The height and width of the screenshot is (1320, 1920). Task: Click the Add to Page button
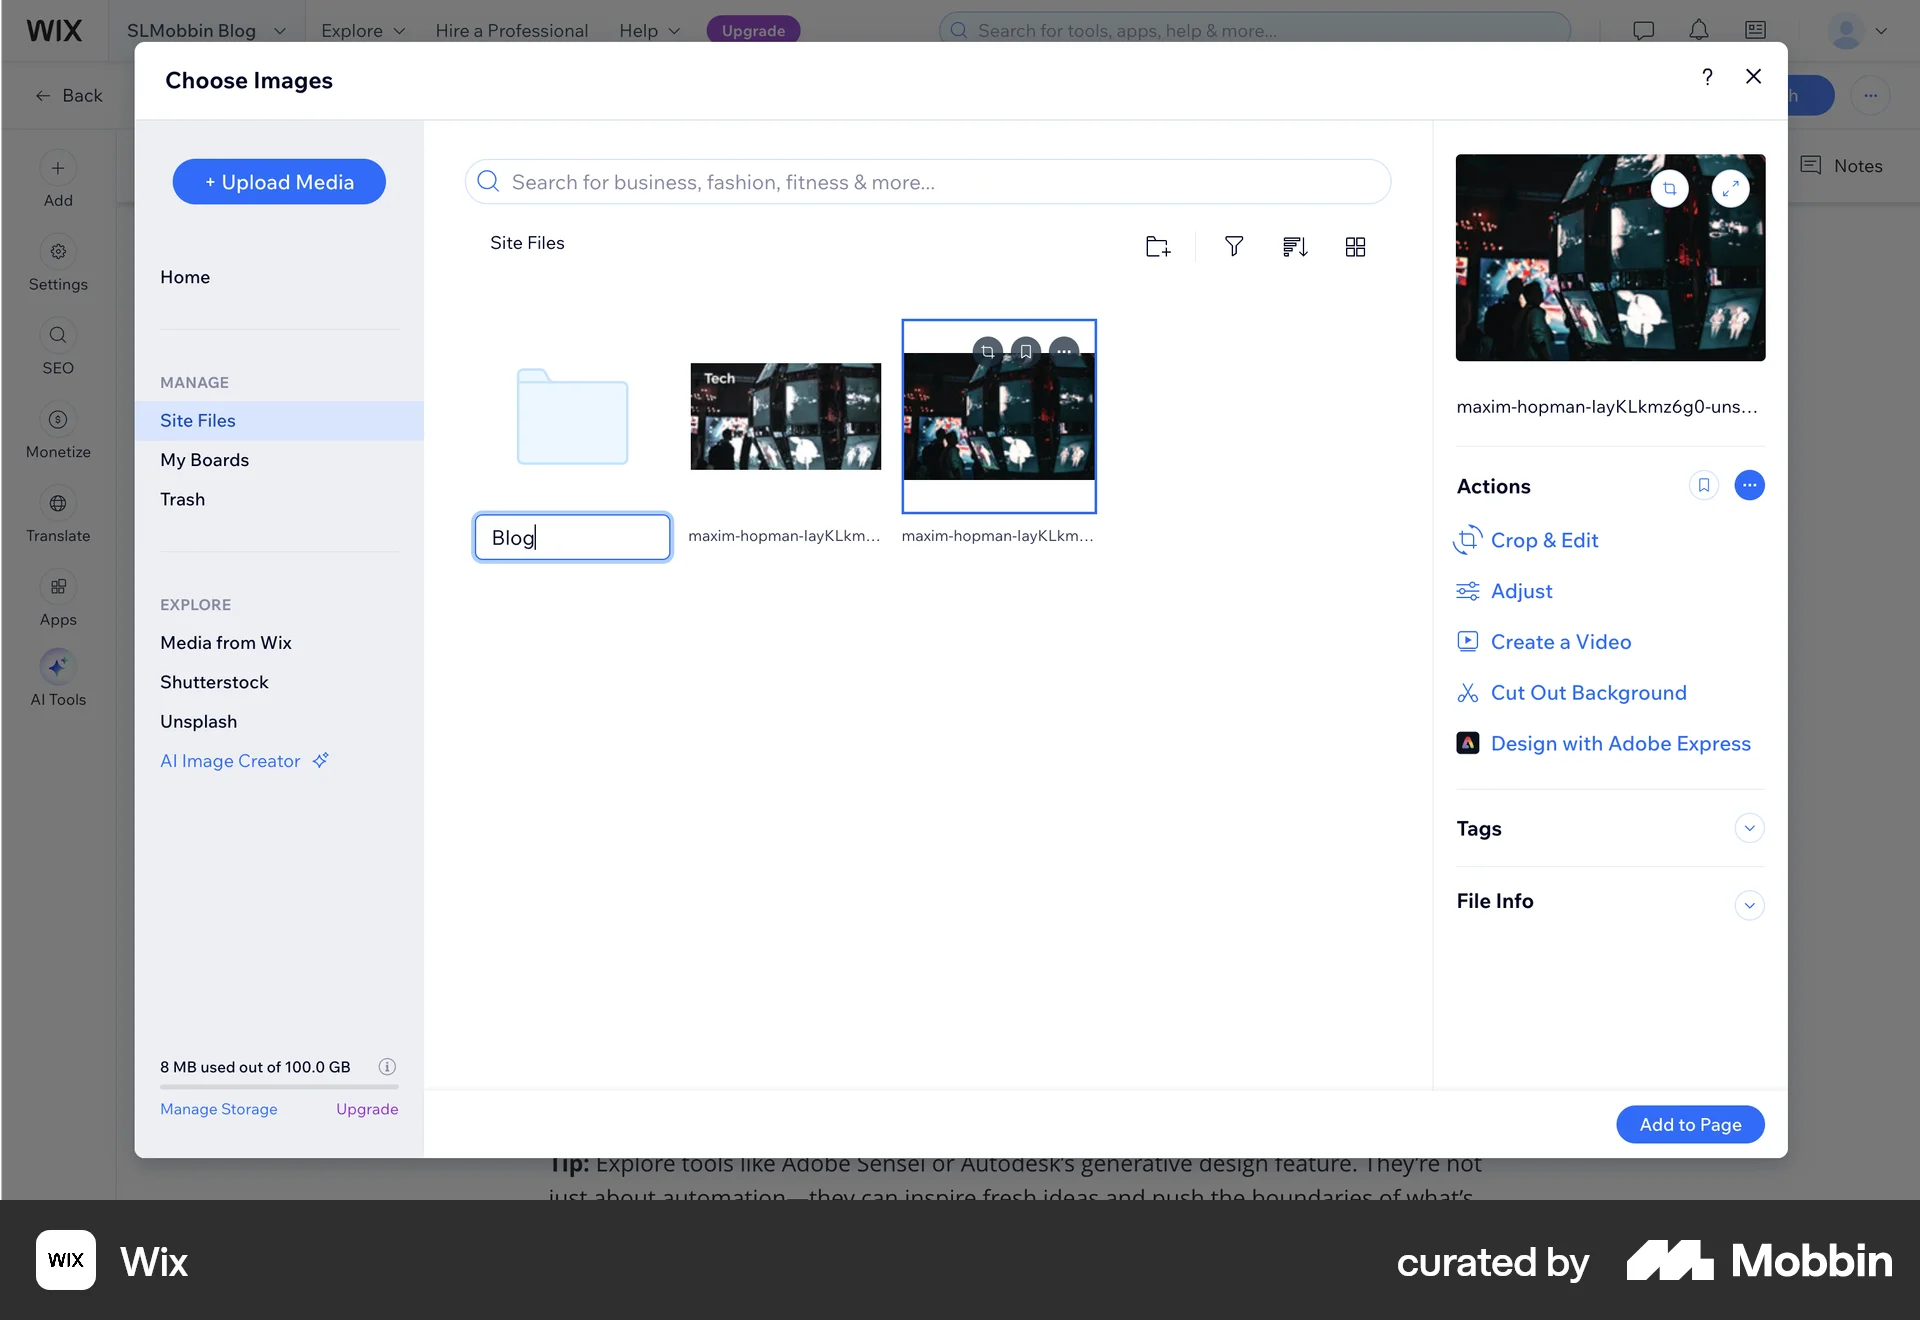(x=1689, y=1124)
